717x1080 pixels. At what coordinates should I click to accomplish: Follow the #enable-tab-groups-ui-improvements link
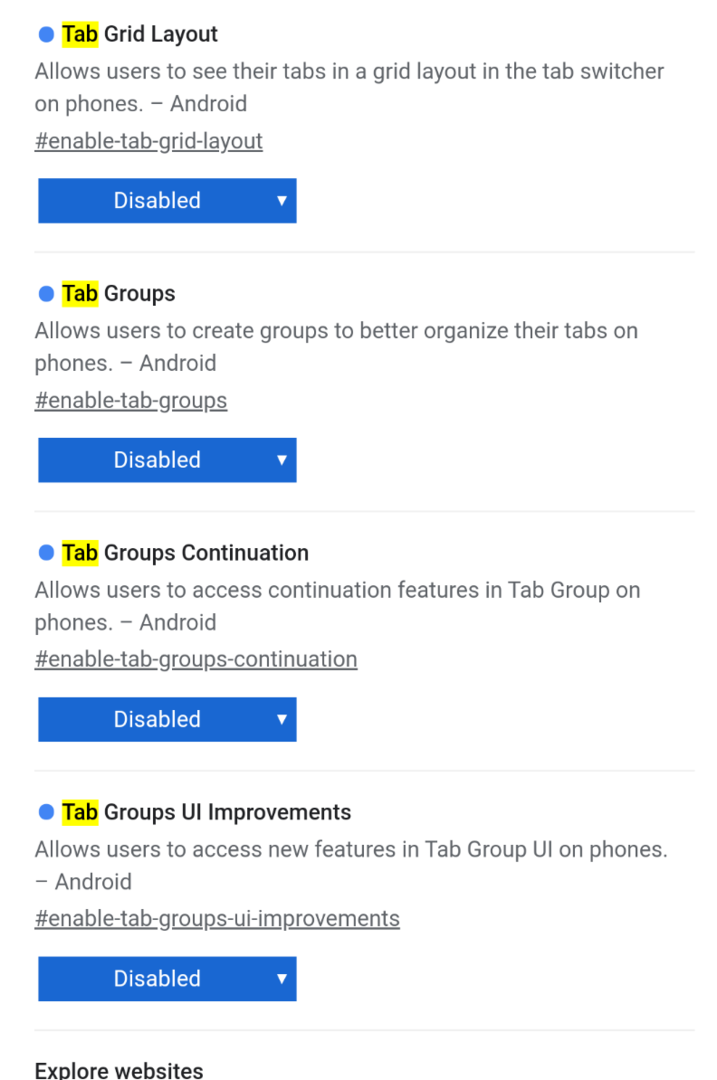[217, 920]
